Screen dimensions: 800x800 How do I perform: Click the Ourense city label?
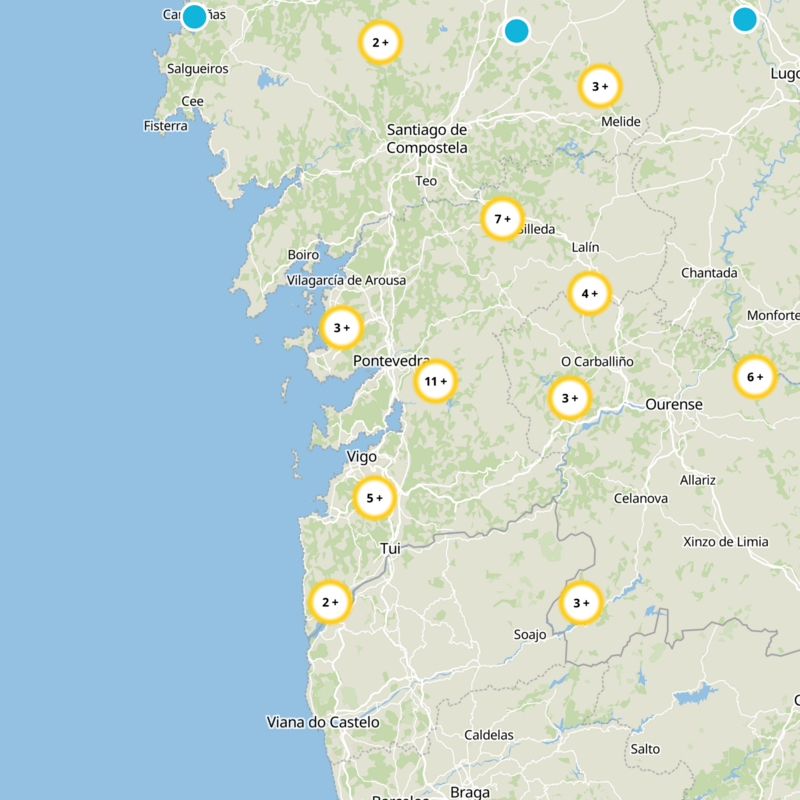click(x=674, y=405)
